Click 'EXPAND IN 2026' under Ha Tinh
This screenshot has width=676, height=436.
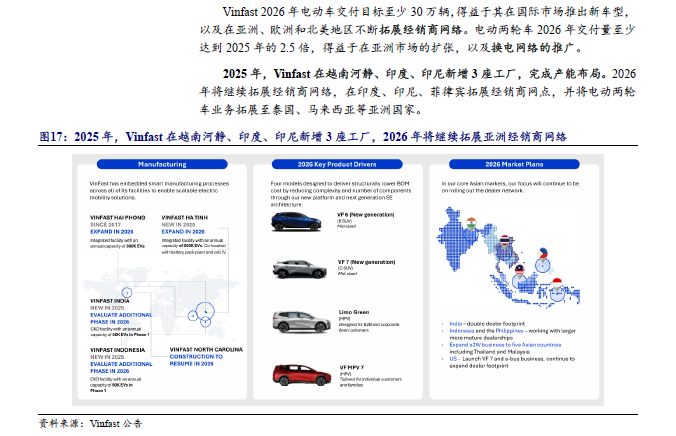click(x=183, y=232)
